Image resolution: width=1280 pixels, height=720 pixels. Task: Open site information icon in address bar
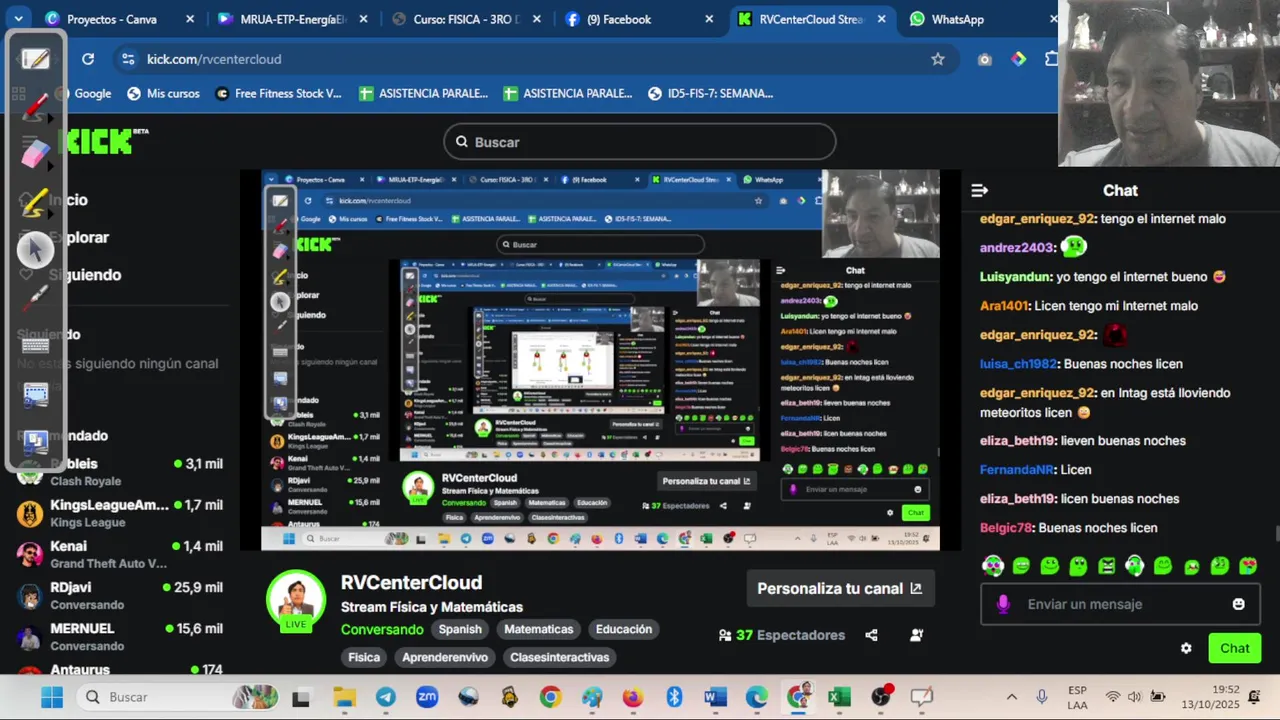click(127, 59)
